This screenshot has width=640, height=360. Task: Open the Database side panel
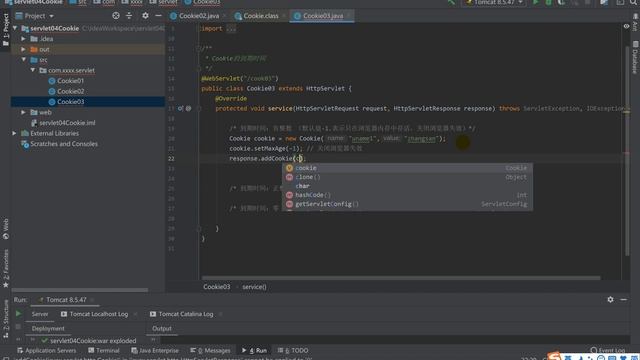(635, 57)
